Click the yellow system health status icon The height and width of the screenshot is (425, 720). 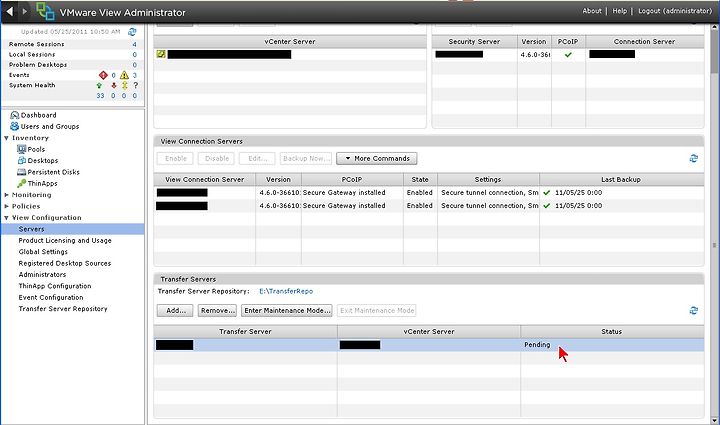click(124, 85)
